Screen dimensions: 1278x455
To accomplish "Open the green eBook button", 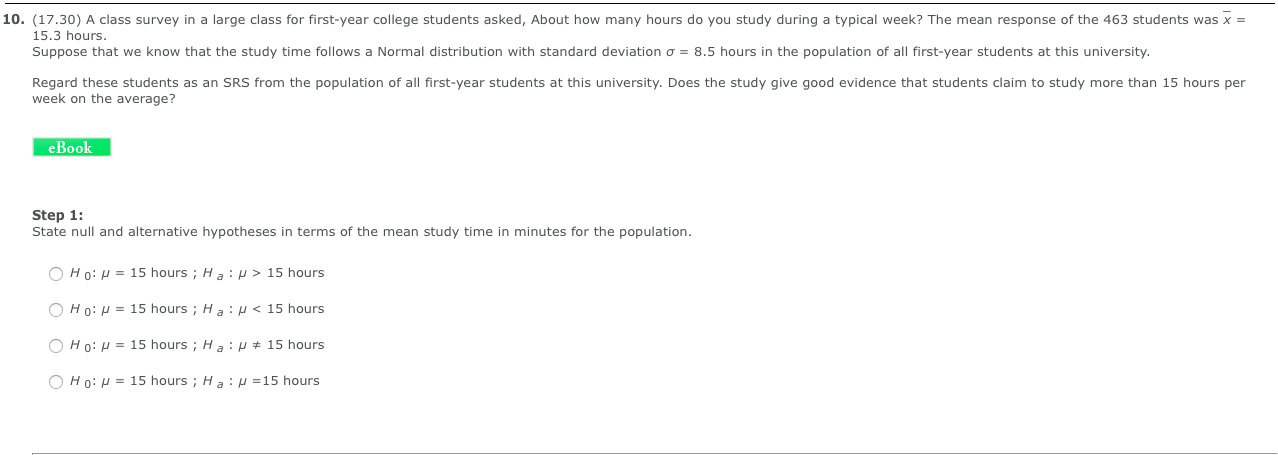I will pos(71,147).
